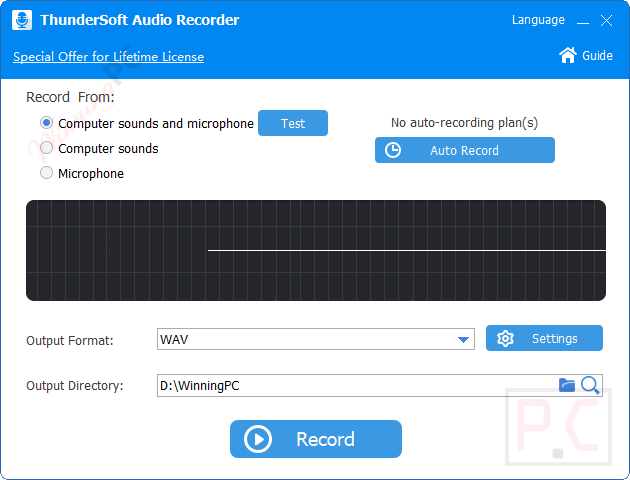Open the Special Offer for Lifetime License link
630x480 pixels.
pyautogui.click(x=108, y=57)
